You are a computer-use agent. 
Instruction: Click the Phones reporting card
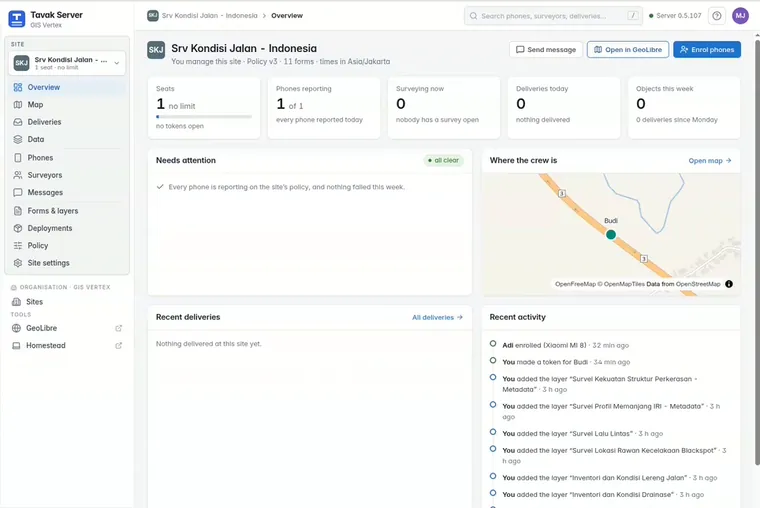(324, 108)
